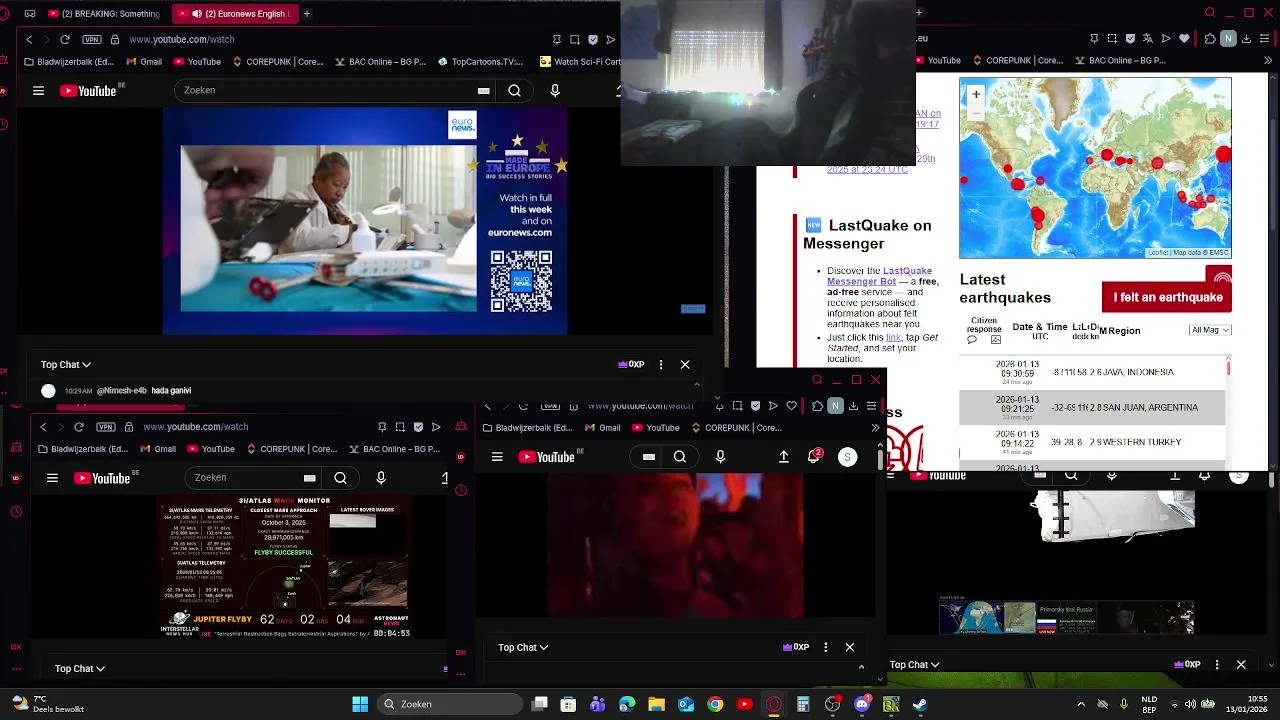Screen dimensions: 1280x720
Task: Open YouTube guide menu in bottom-left window
Action: 52,478
